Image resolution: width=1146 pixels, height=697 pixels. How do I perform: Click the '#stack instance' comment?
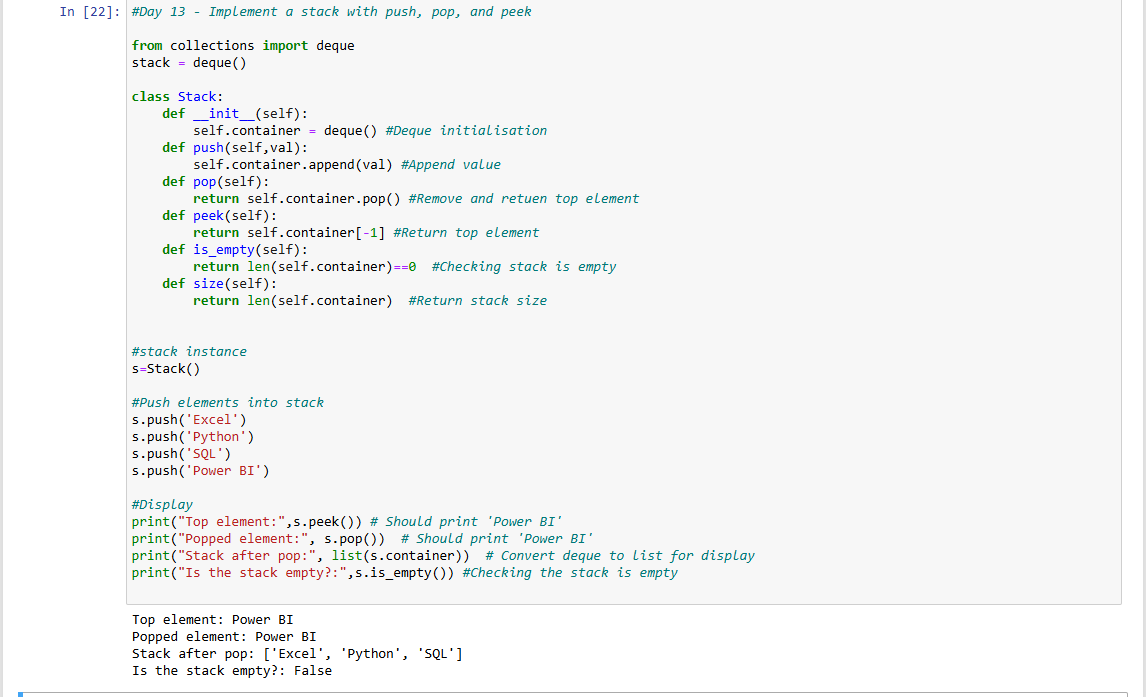click(189, 351)
